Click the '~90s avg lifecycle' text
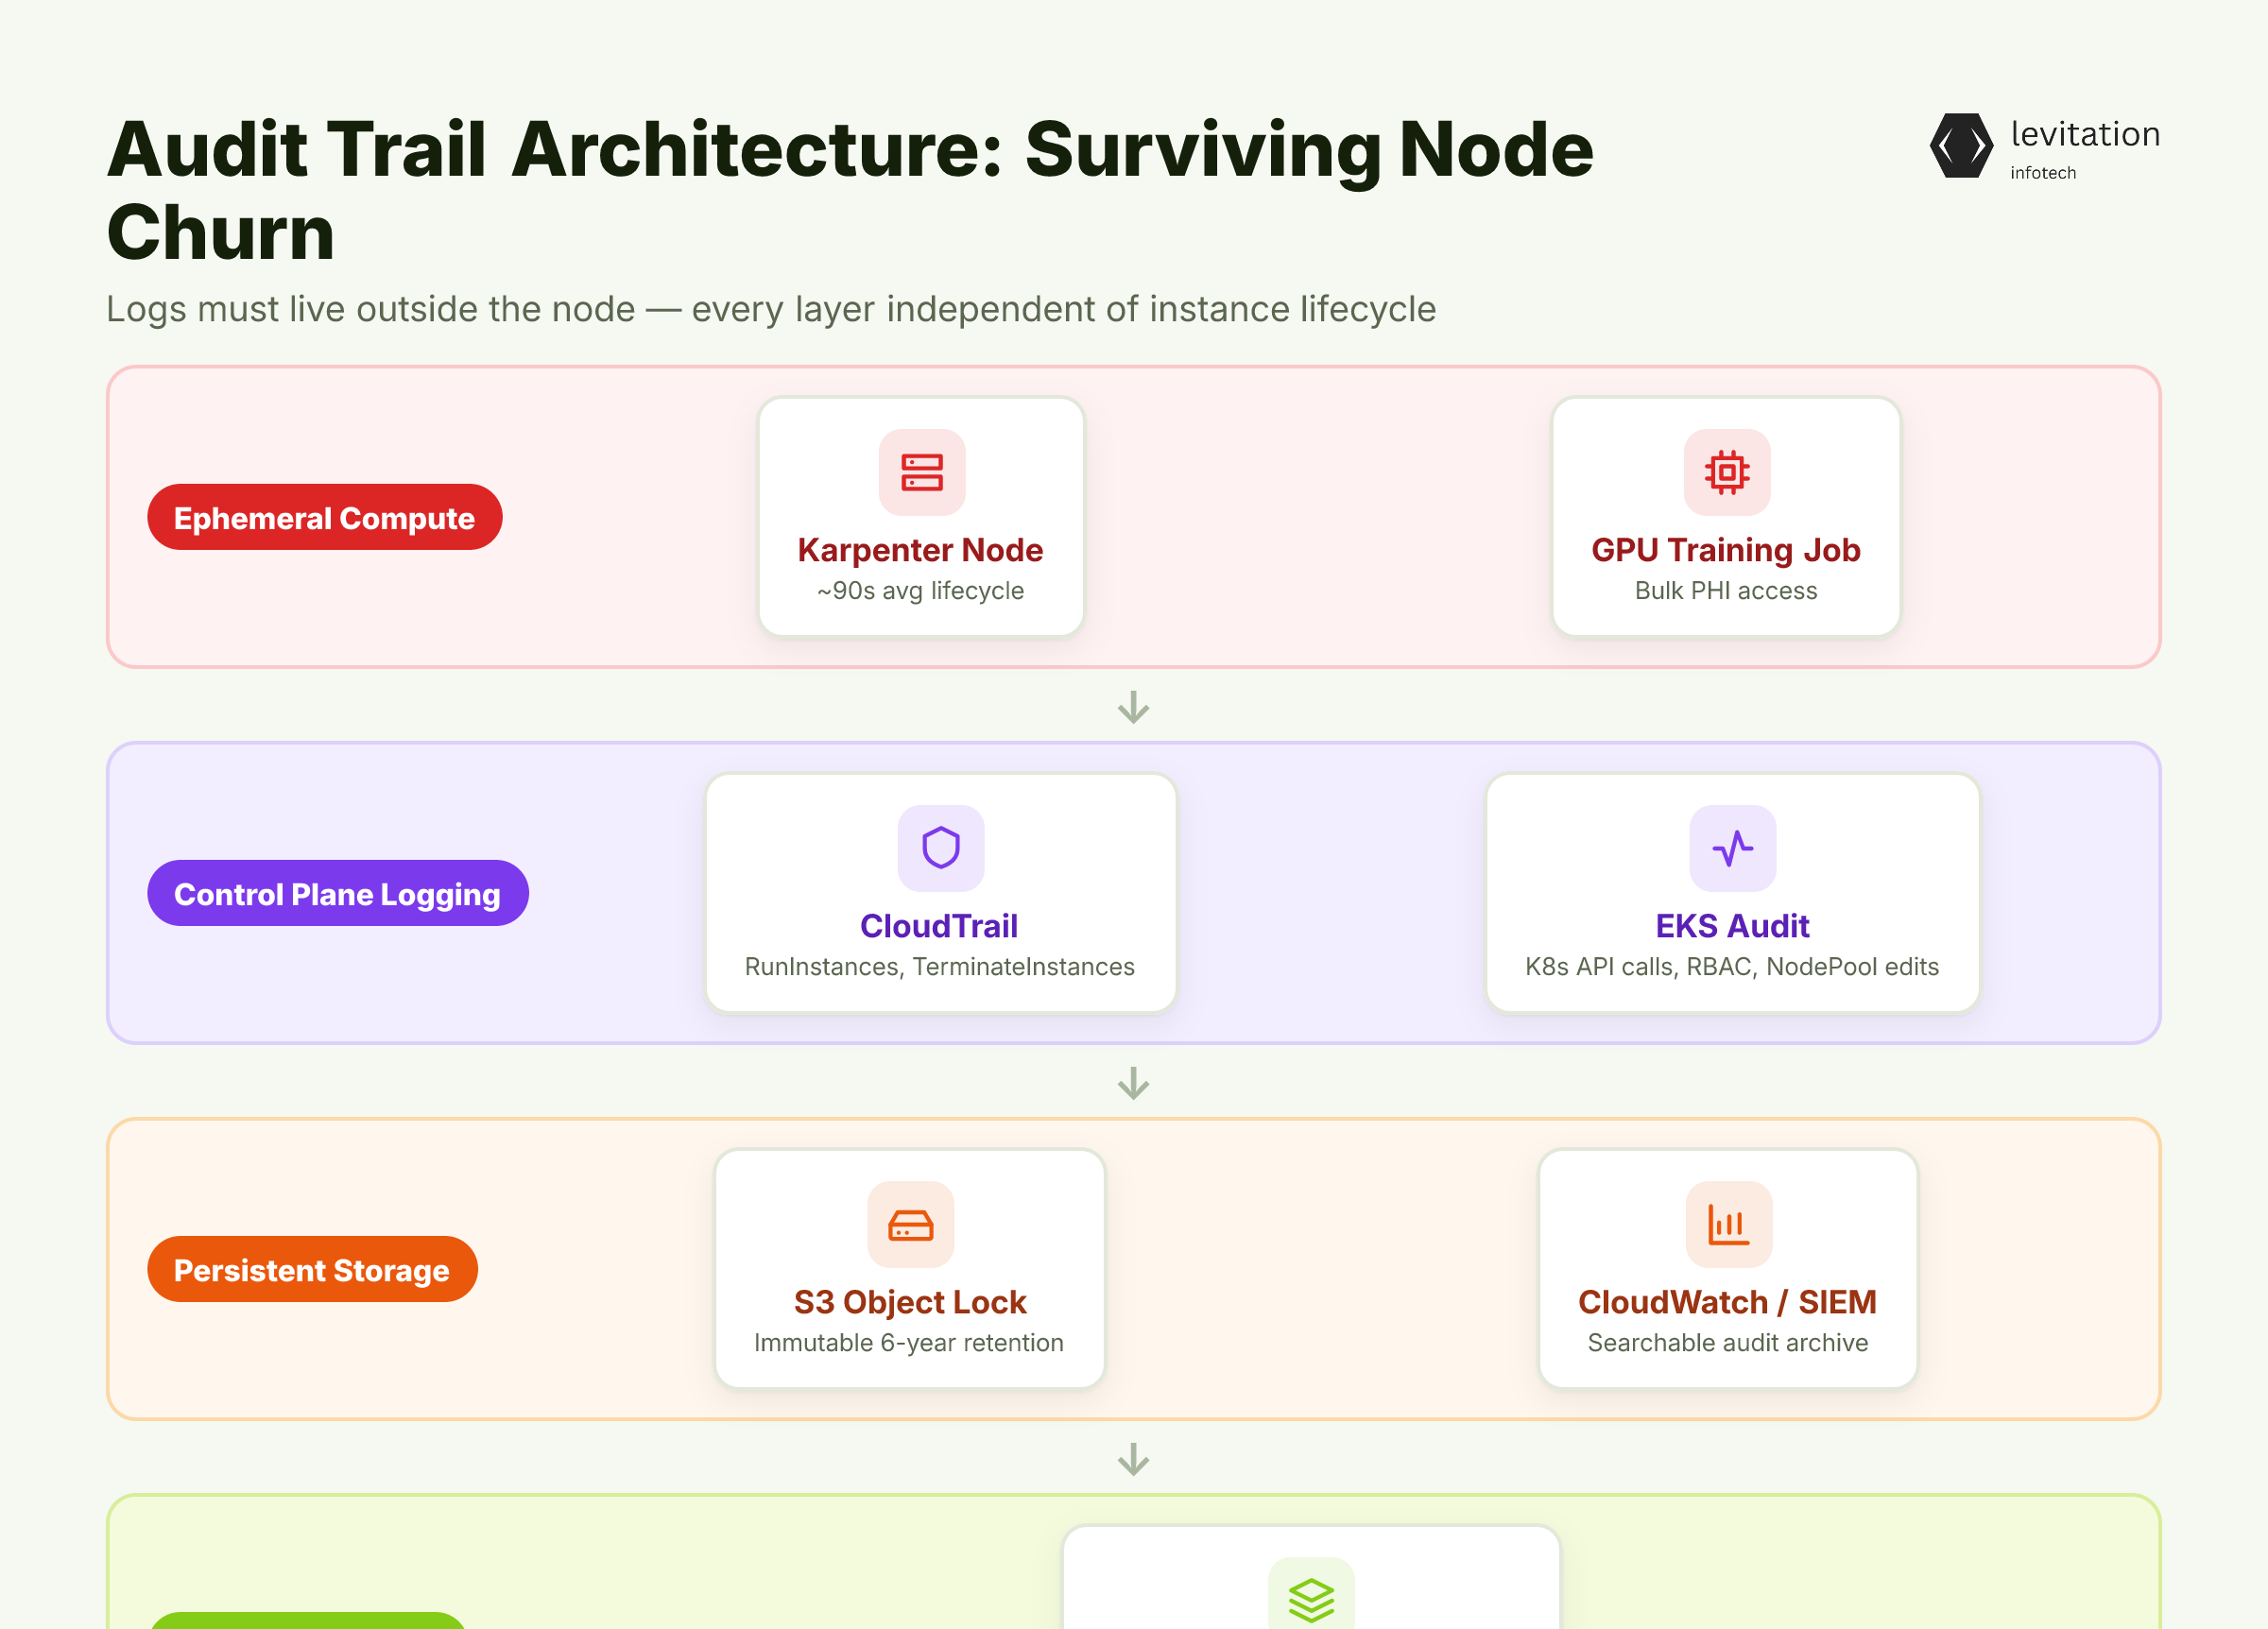Viewport: 2268px width, 1629px height. [920, 591]
